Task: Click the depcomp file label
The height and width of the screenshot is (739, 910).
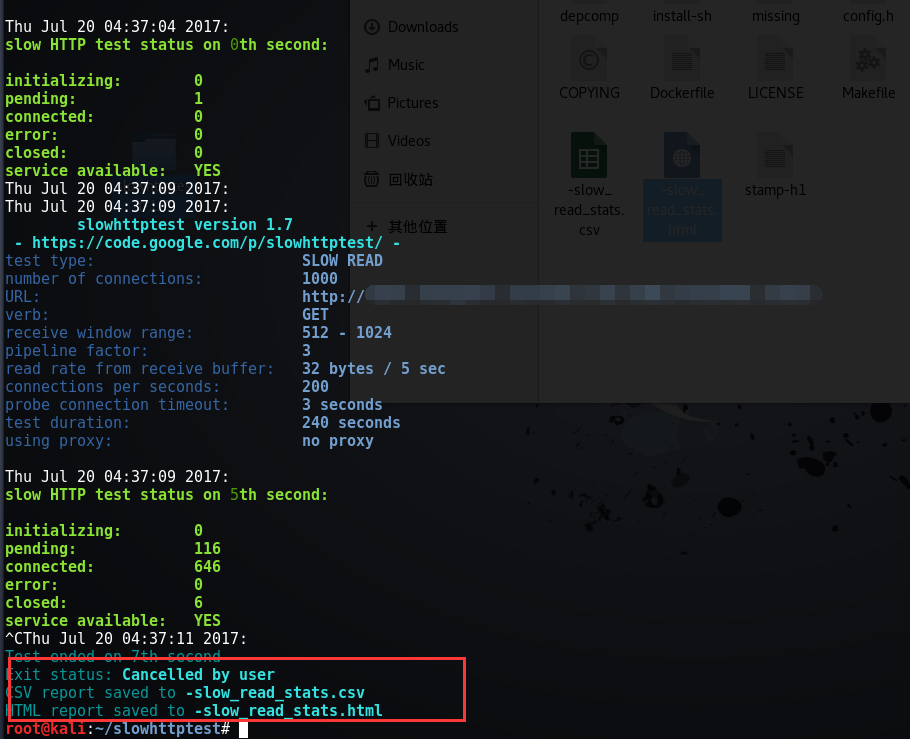Action: point(589,16)
